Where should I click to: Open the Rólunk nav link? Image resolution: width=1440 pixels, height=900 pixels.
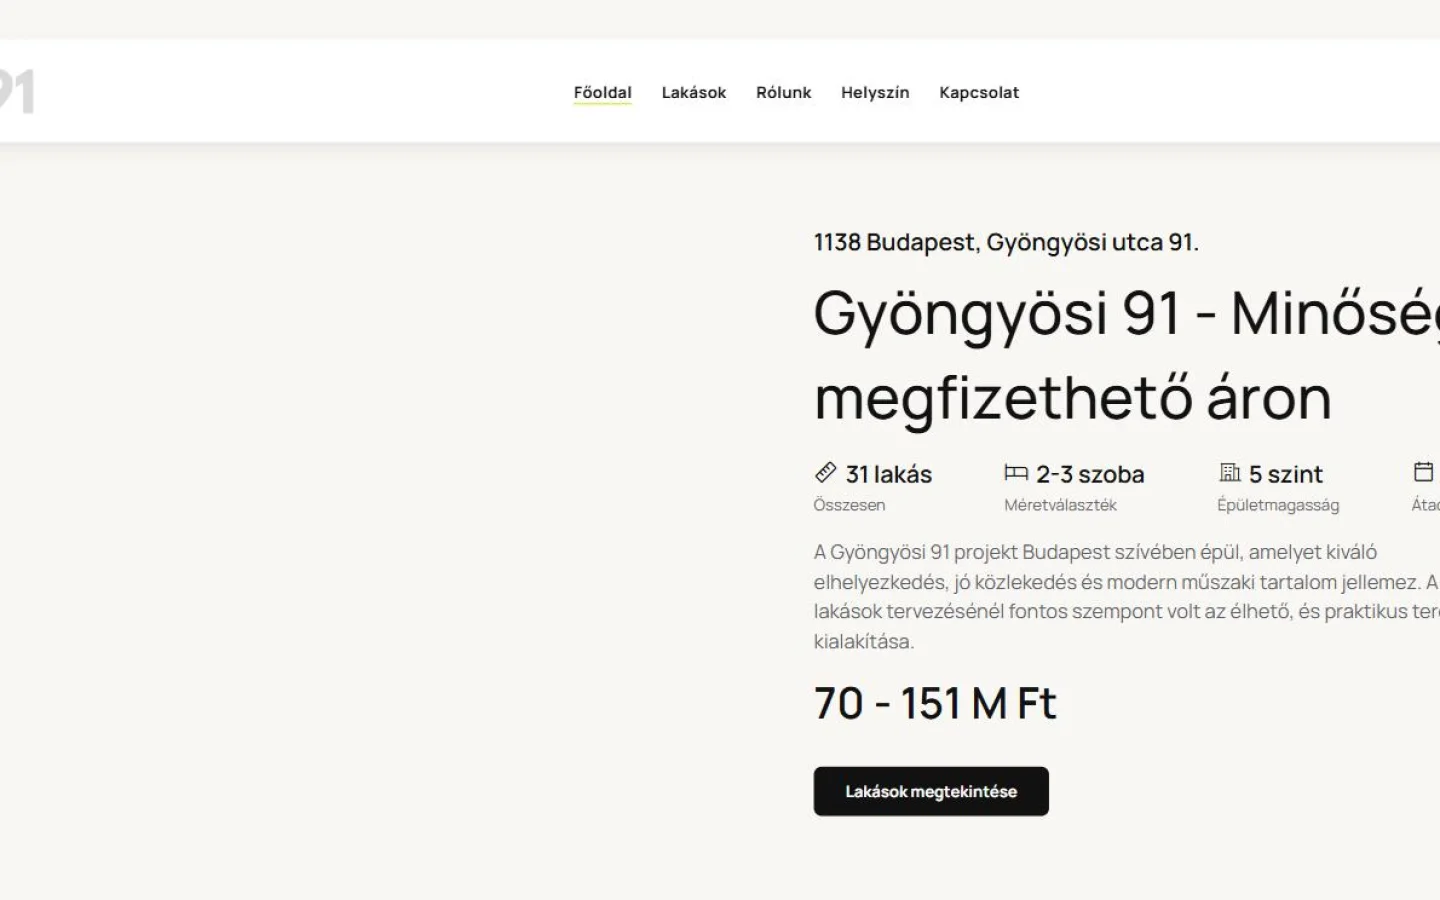(783, 92)
